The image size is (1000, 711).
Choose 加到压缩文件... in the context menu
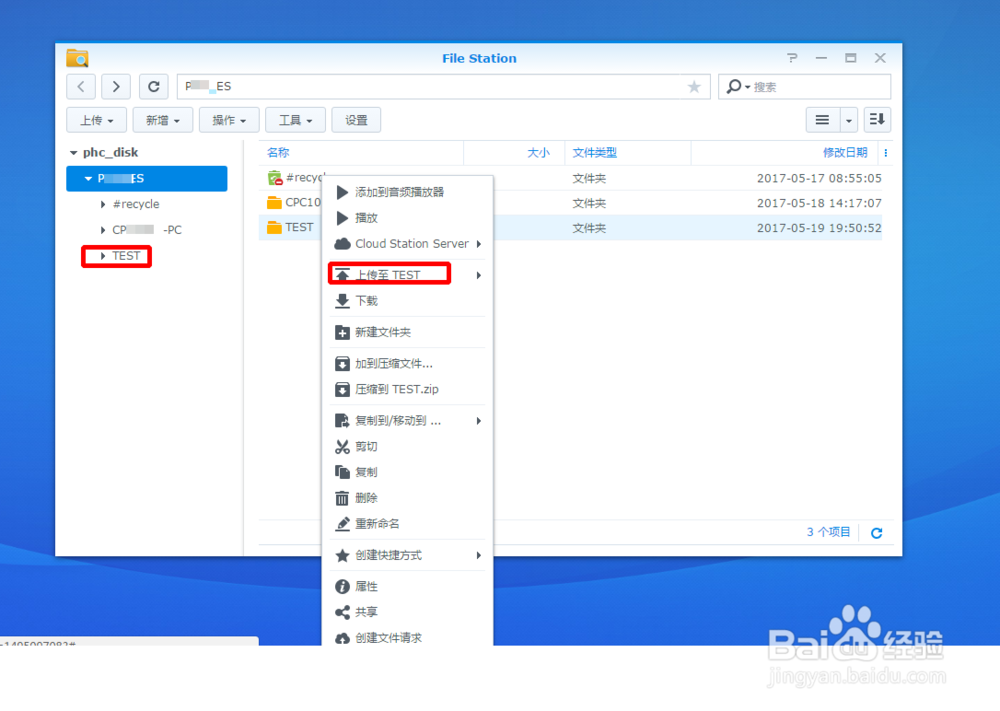pyautogui.click(x=407, y=363)
